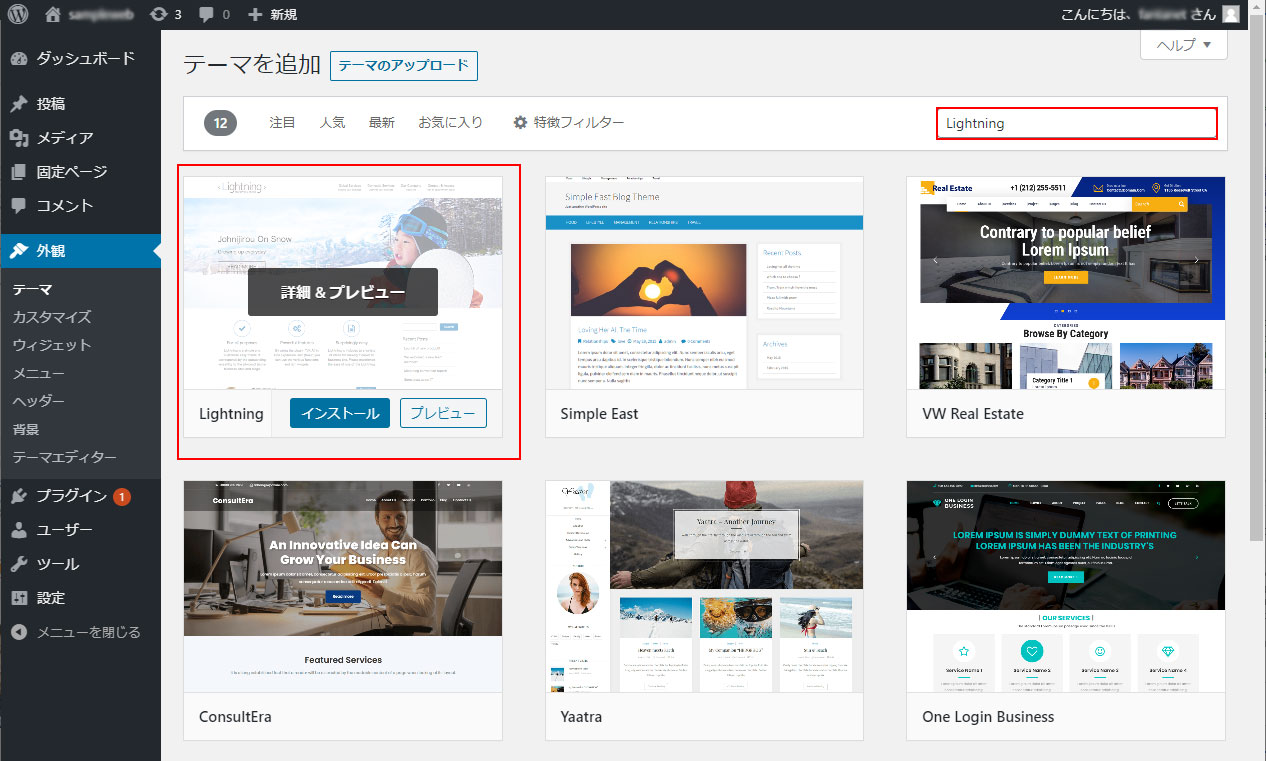Click the 外観 paintbrush icon
This screenshot has width=1266, height=761.
click(18, 251)
